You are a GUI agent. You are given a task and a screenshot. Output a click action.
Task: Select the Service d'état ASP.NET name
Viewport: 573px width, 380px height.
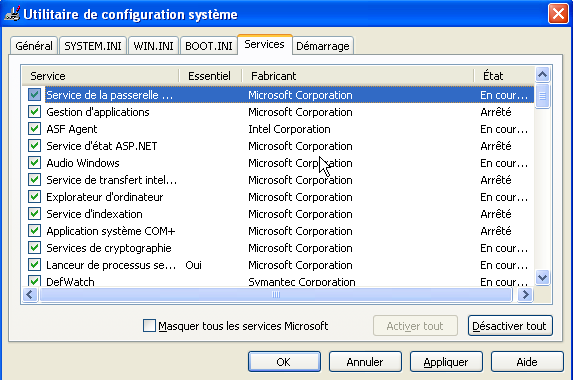pyautogui.click(x=102, y=146)
